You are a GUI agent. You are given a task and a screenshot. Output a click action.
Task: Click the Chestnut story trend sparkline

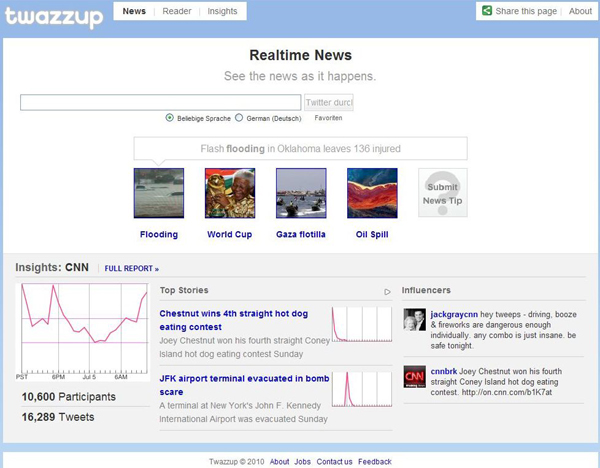pos(362,324)
